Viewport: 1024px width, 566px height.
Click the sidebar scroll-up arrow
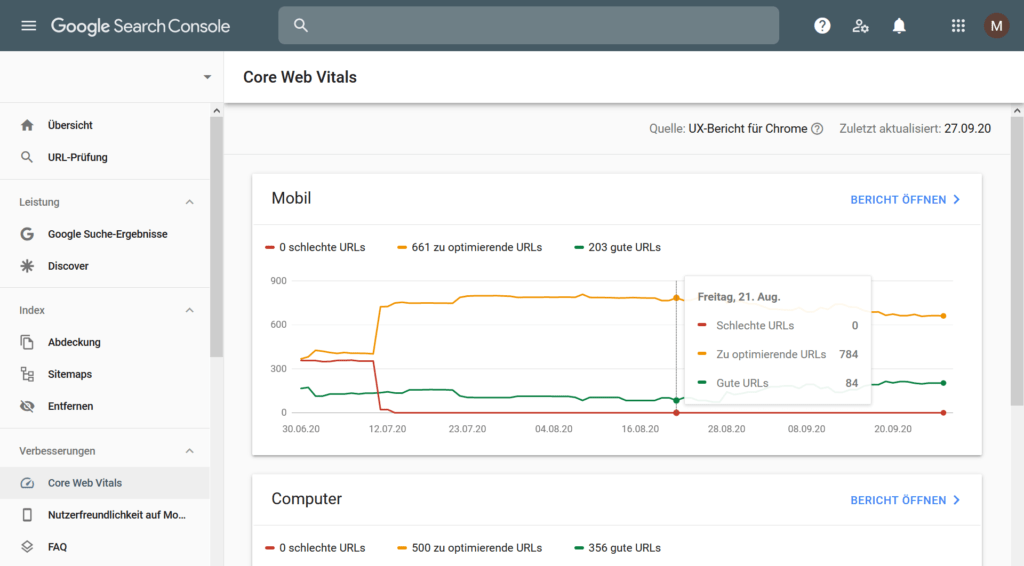click(x=216, y=111)
